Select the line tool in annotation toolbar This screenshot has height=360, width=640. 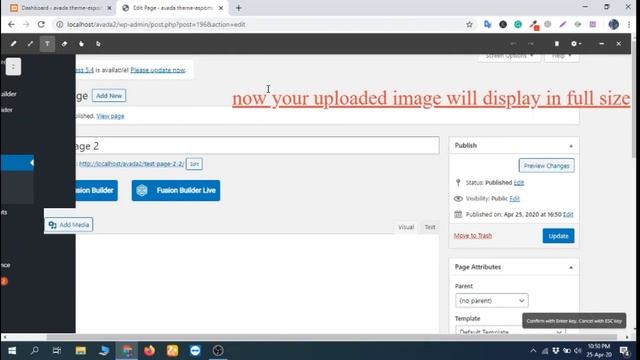[30, 44]
